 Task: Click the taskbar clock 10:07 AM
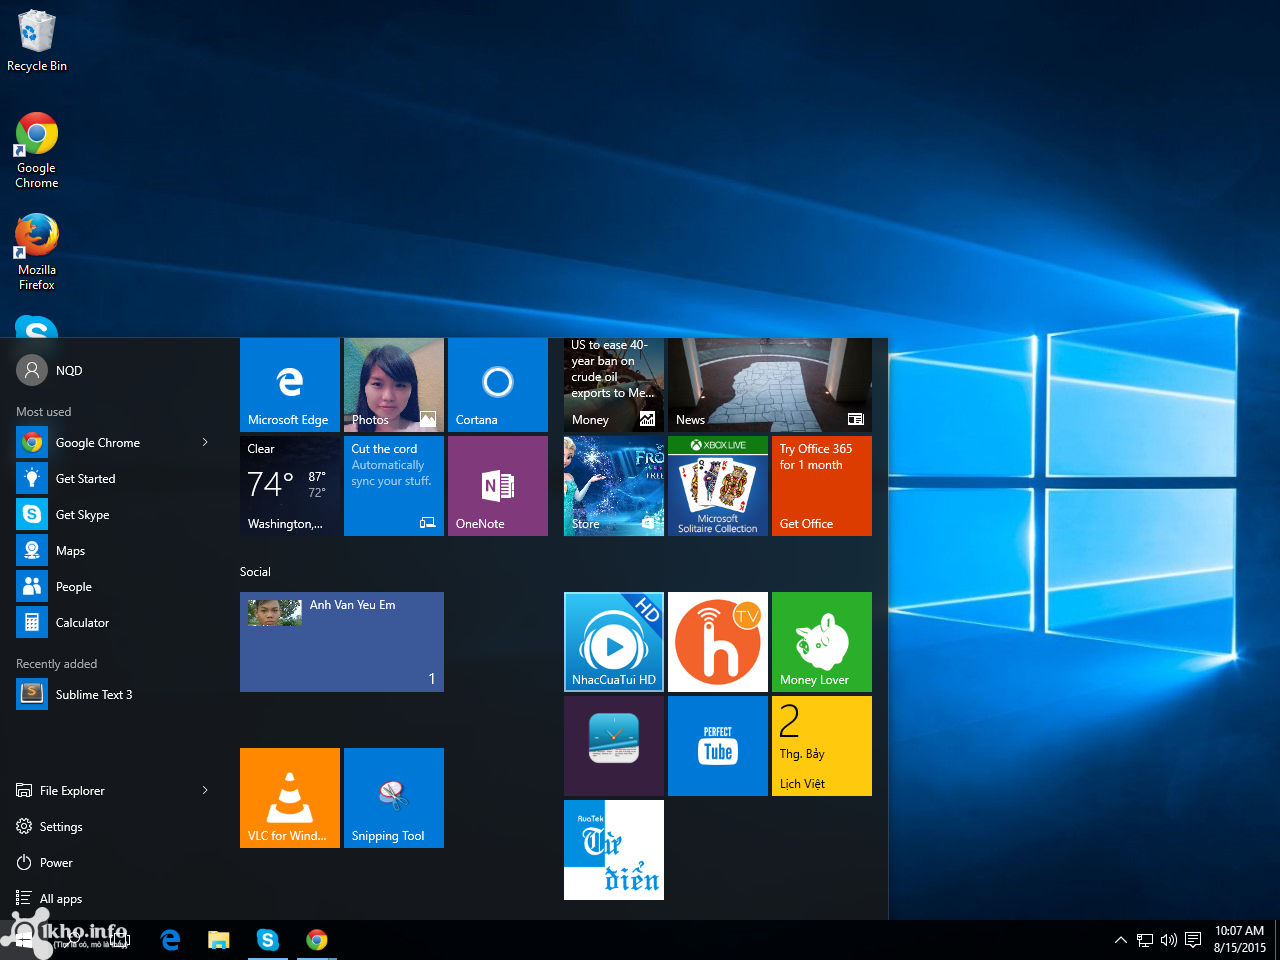pos(1240,939)
